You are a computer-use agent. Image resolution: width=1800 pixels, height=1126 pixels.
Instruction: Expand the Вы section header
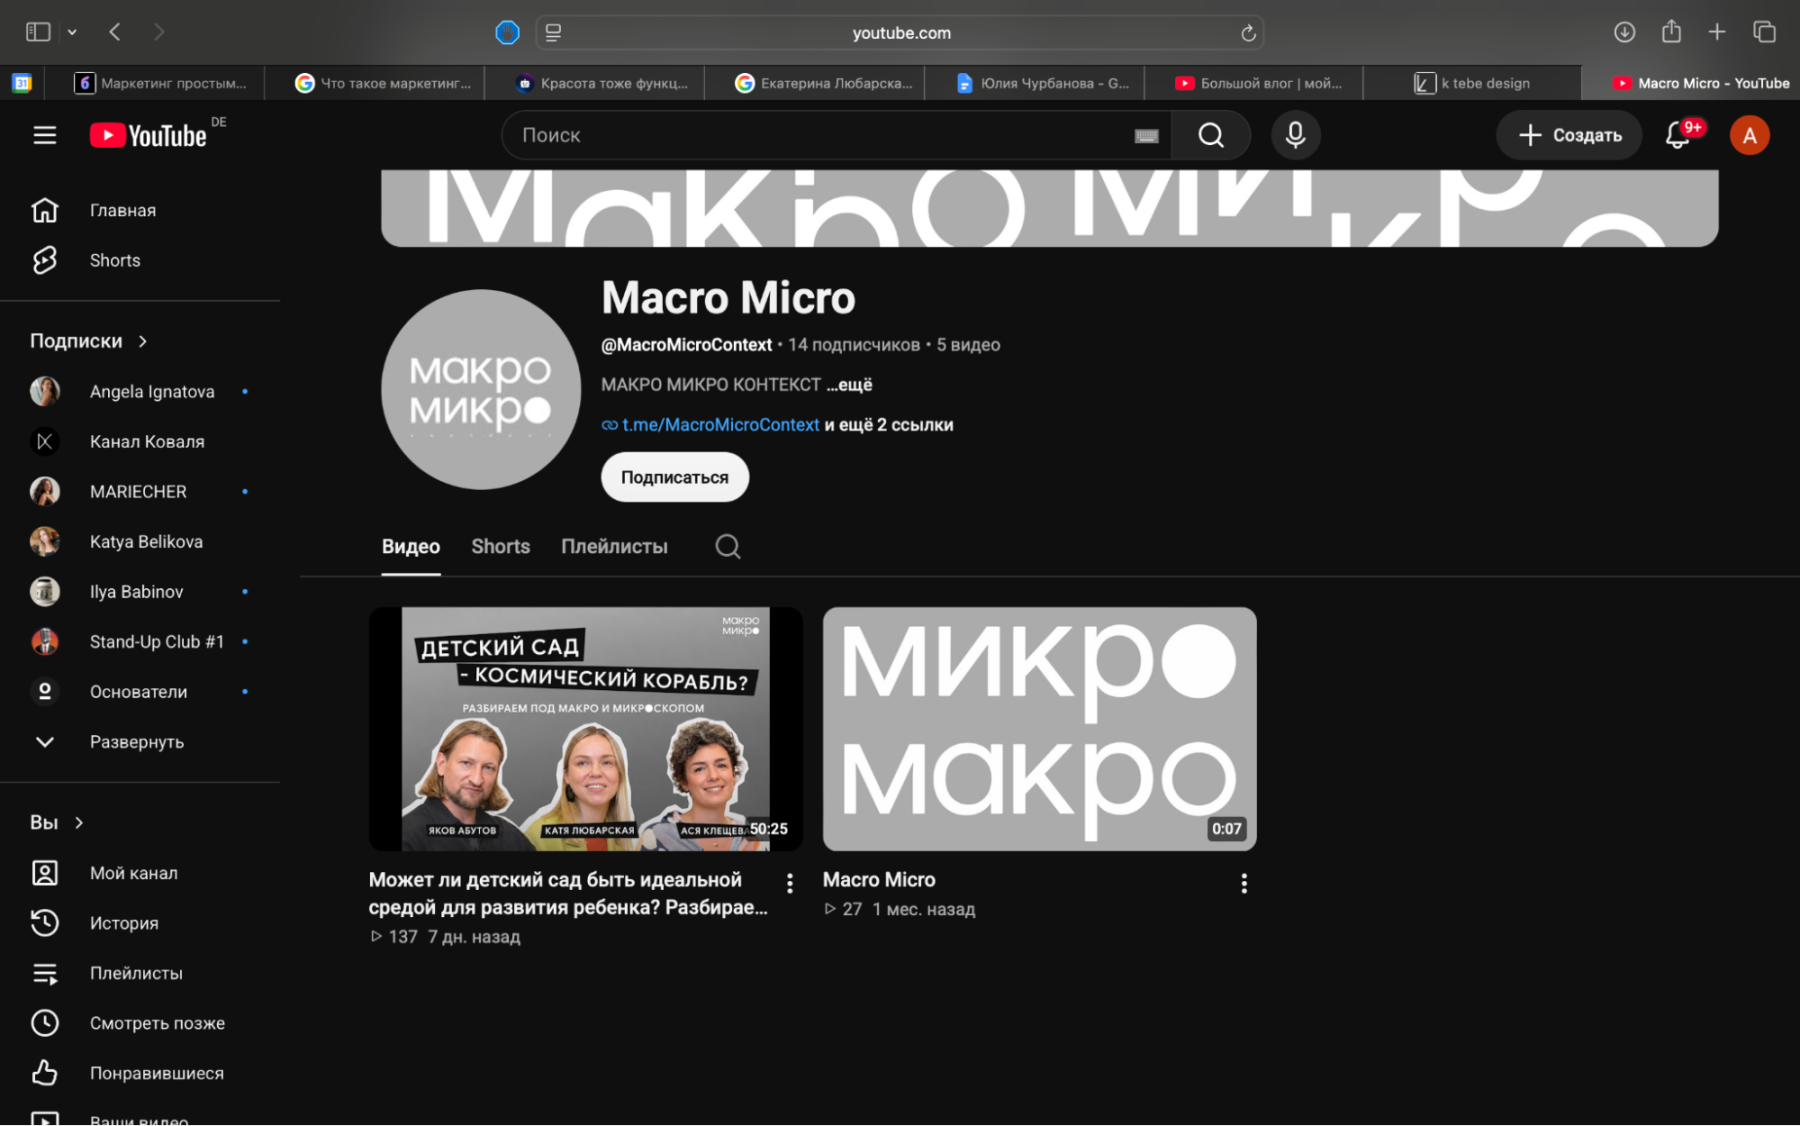[x=57, y=822]
